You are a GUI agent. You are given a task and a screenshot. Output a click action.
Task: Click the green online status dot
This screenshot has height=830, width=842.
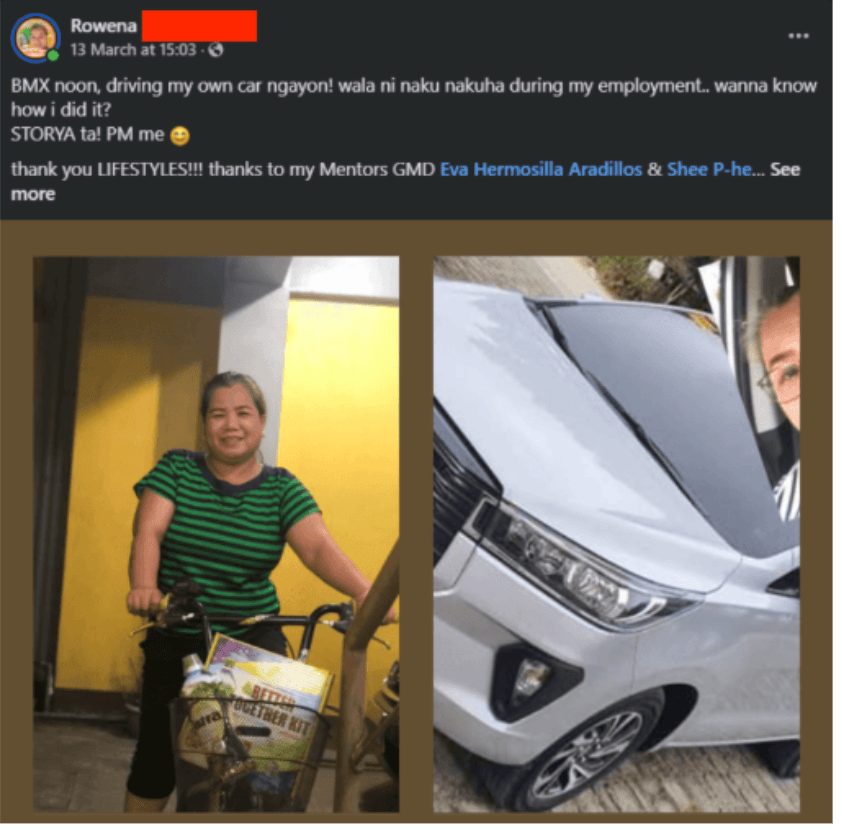(53, 55)
